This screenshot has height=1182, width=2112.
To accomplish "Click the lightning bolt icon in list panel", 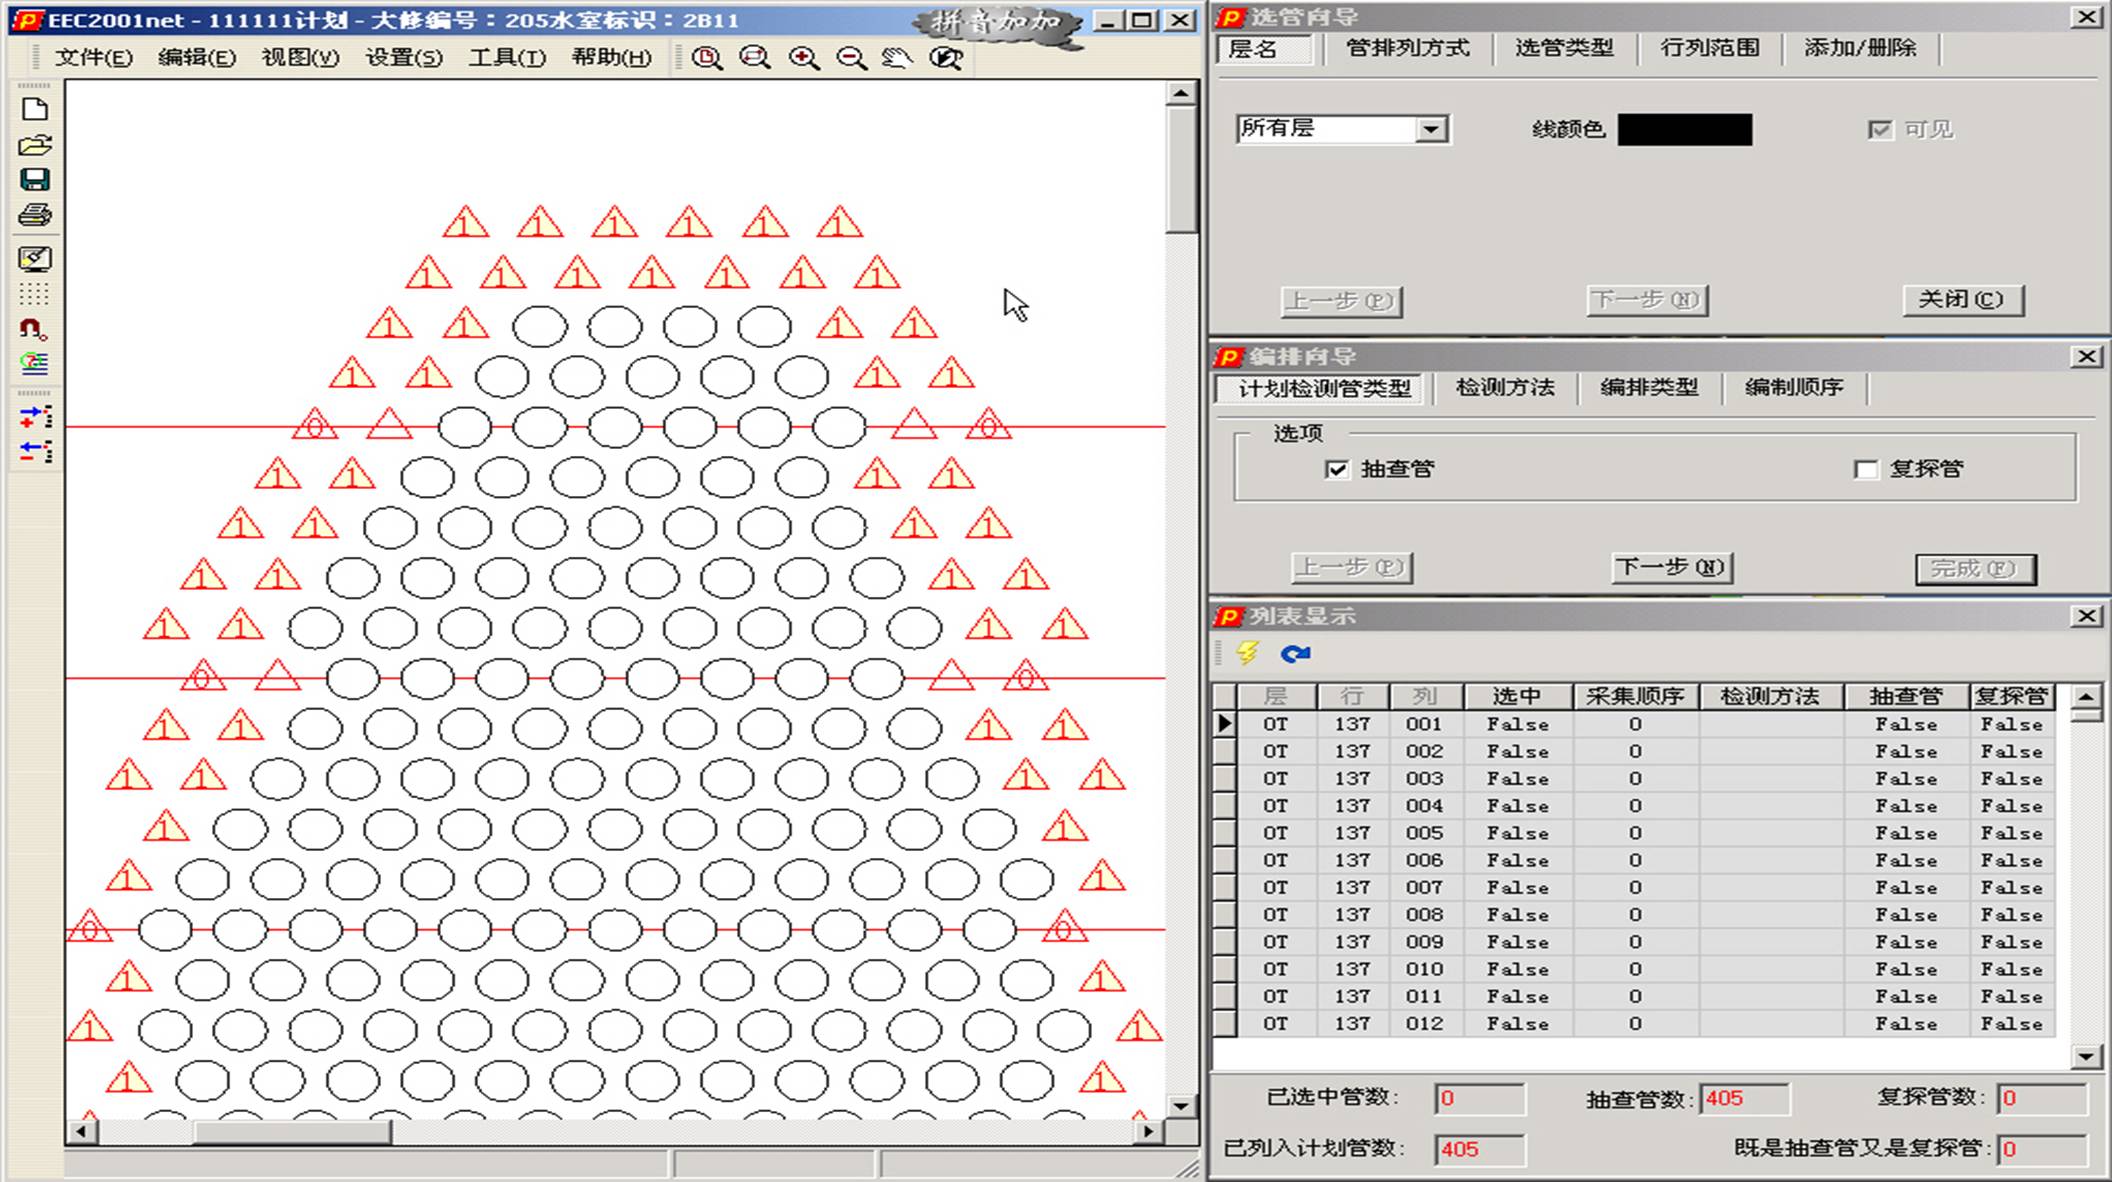I will click(x=1247, y=654).
